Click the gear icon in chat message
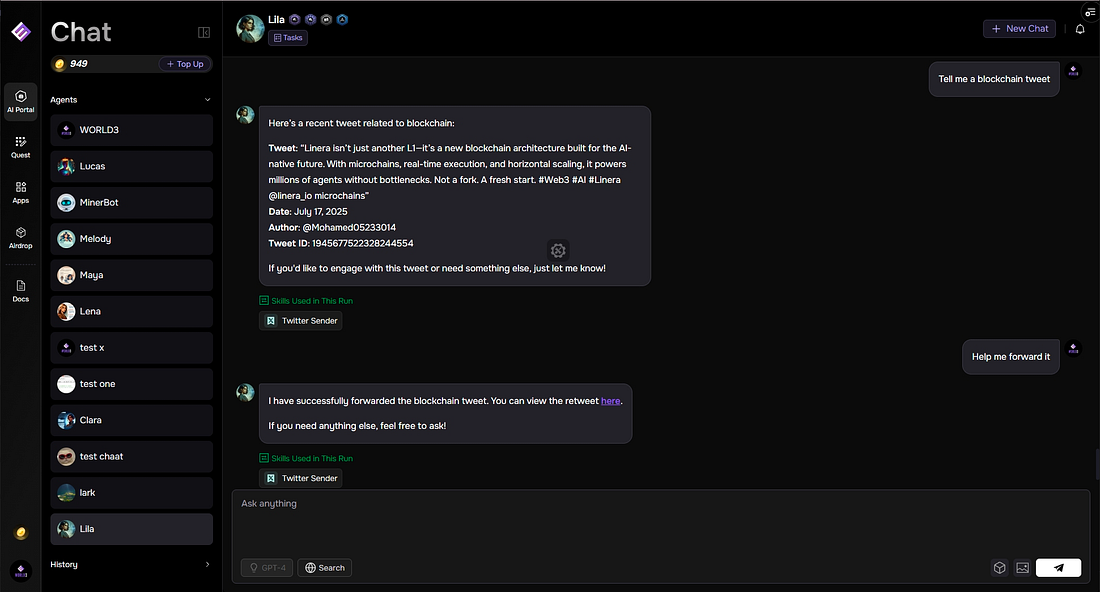The width and height of the screenshot is (1100, 592). (x=558, y=250)
